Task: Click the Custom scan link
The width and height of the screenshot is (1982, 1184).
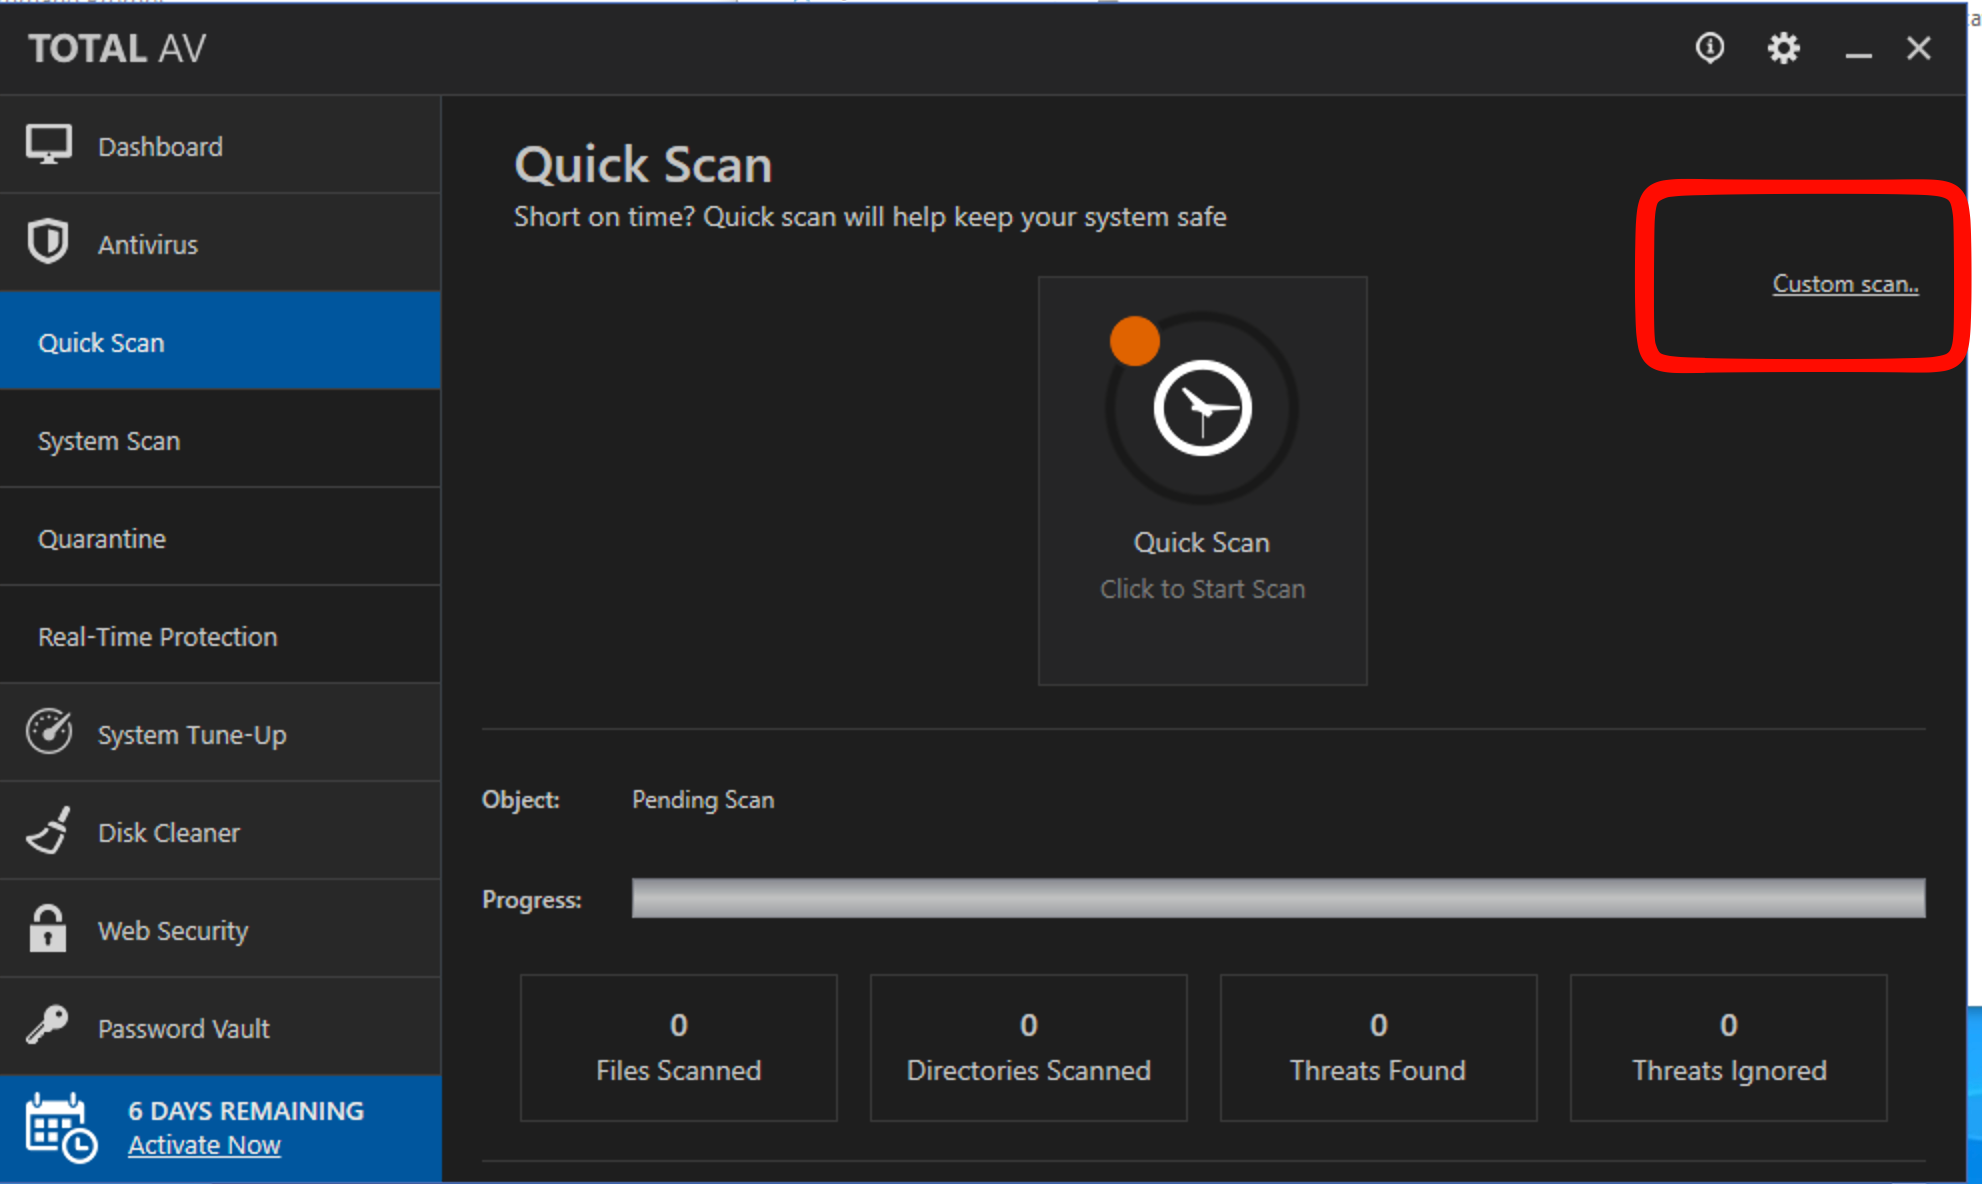Action: pos(1845,284)
